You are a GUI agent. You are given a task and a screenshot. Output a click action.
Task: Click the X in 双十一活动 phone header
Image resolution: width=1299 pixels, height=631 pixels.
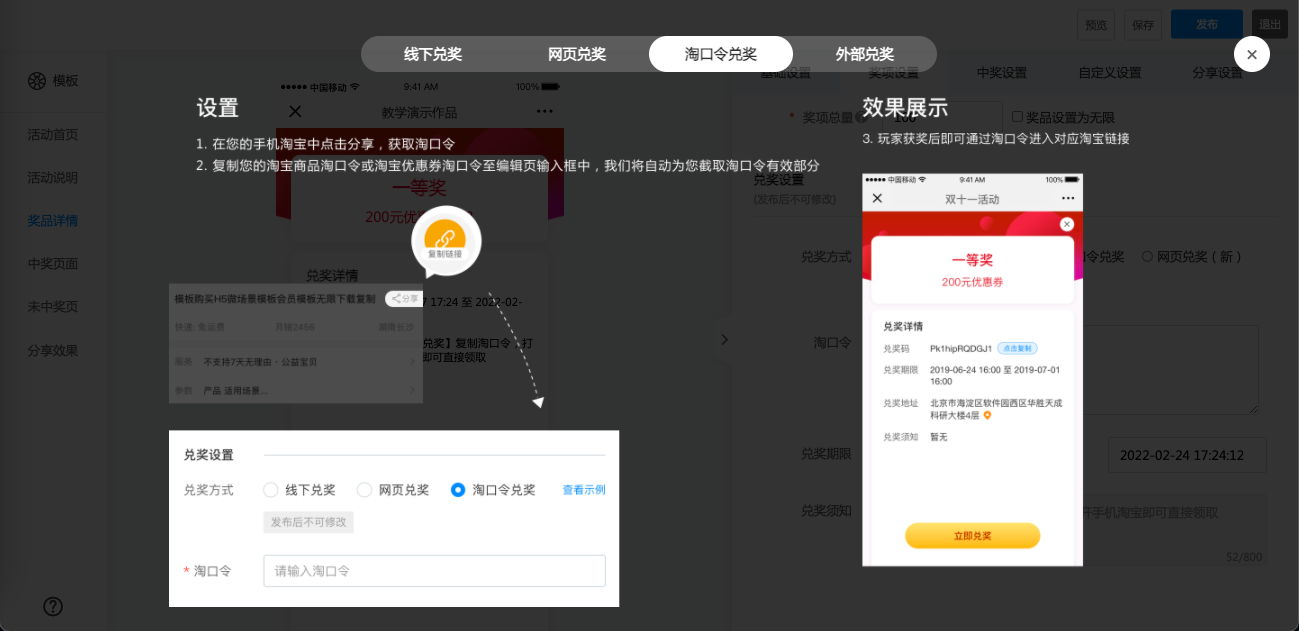(877, 198)
